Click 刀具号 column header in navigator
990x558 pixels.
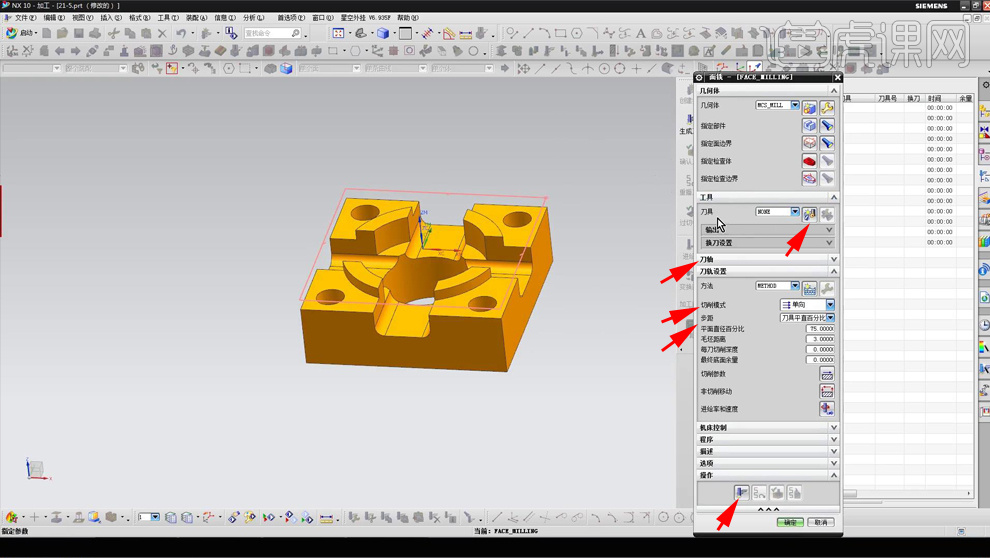coord(887,98)
